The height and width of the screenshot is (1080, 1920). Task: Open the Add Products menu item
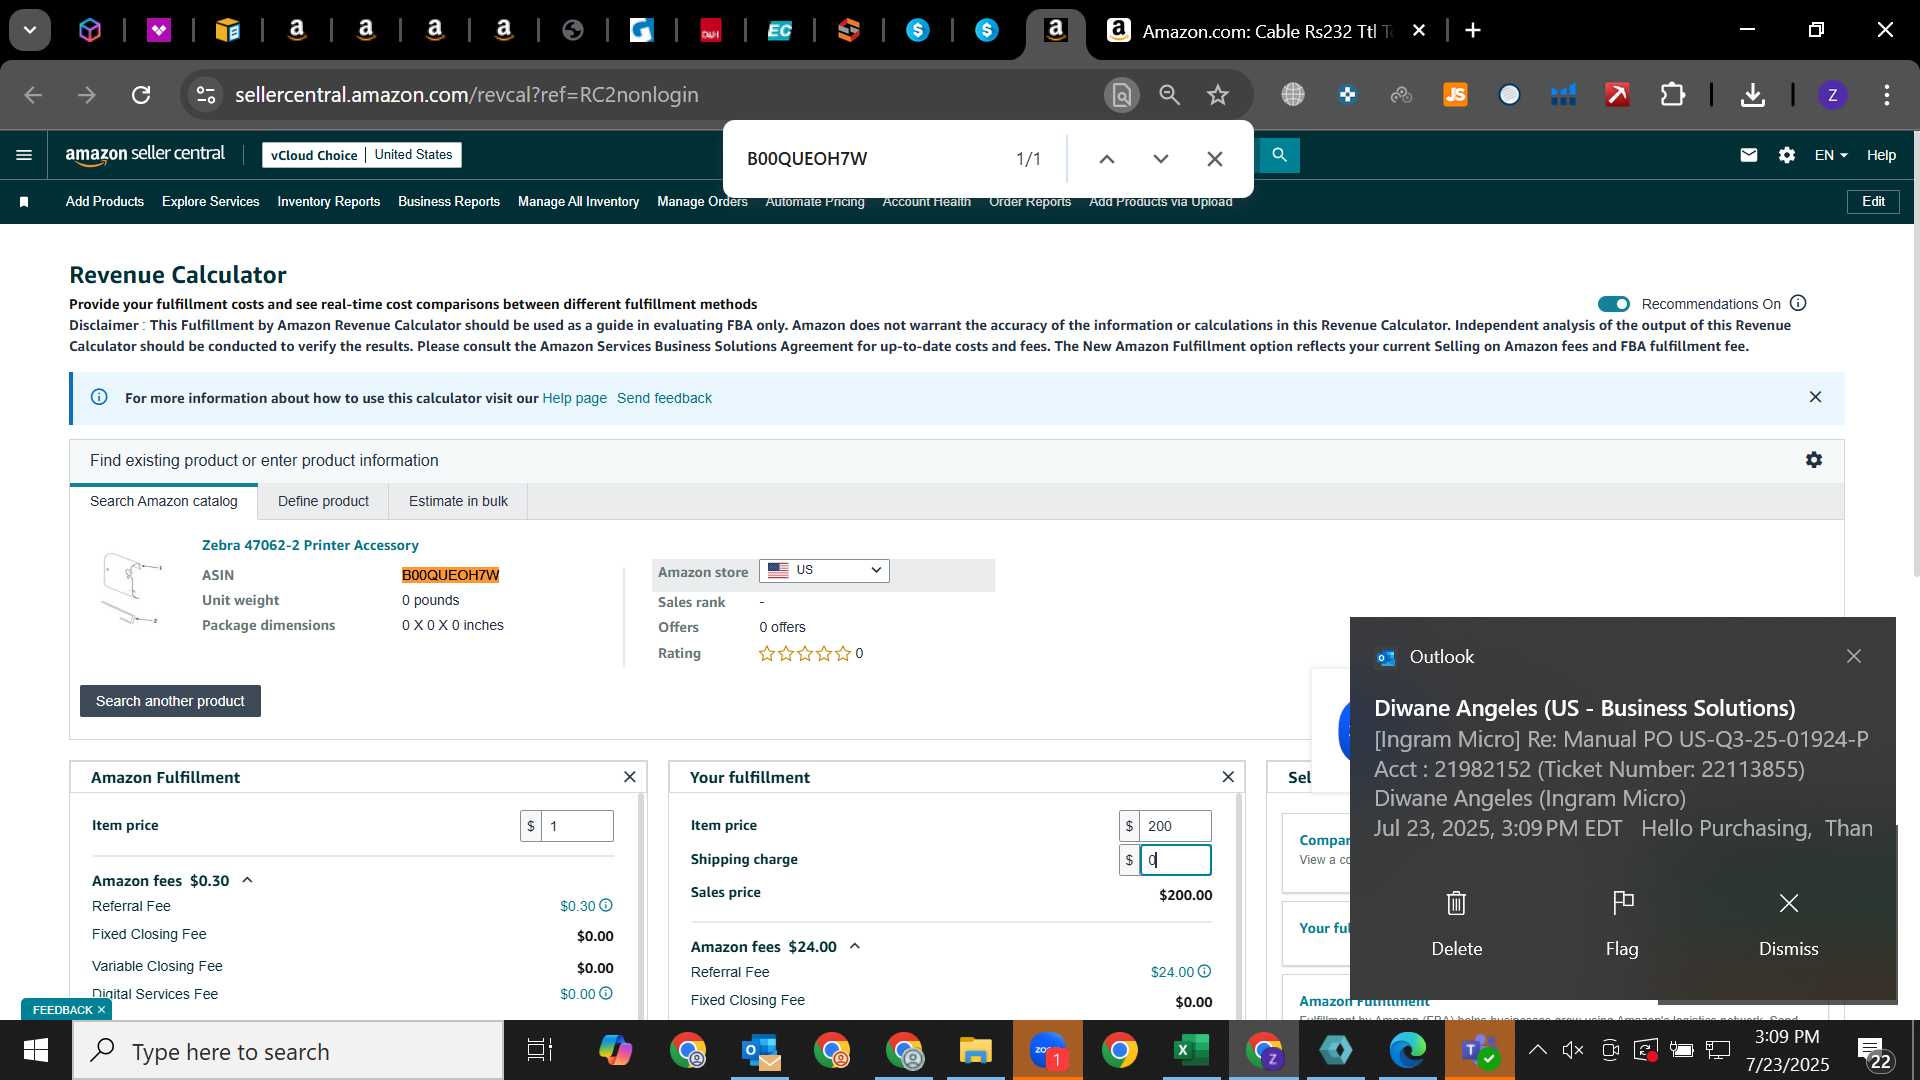(105, 201)
